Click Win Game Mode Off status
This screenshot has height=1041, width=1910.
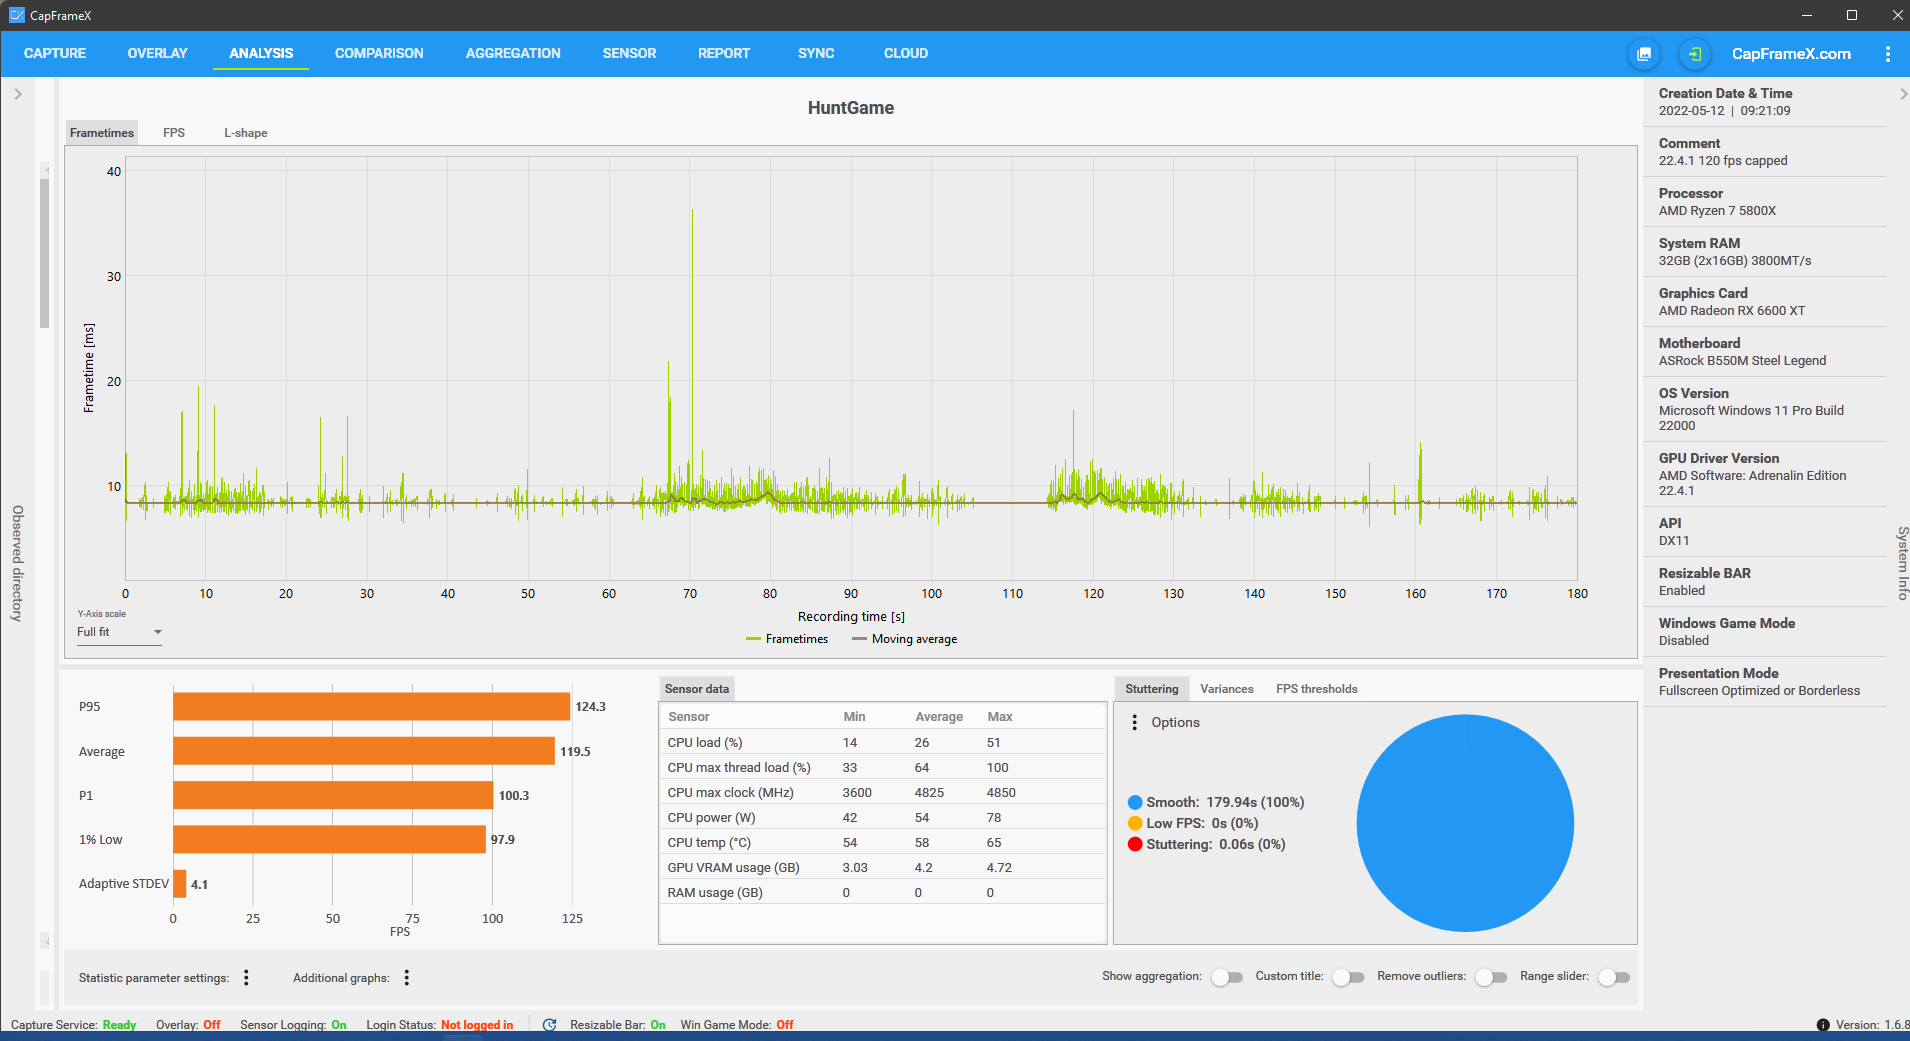(x=737, y=1025)
